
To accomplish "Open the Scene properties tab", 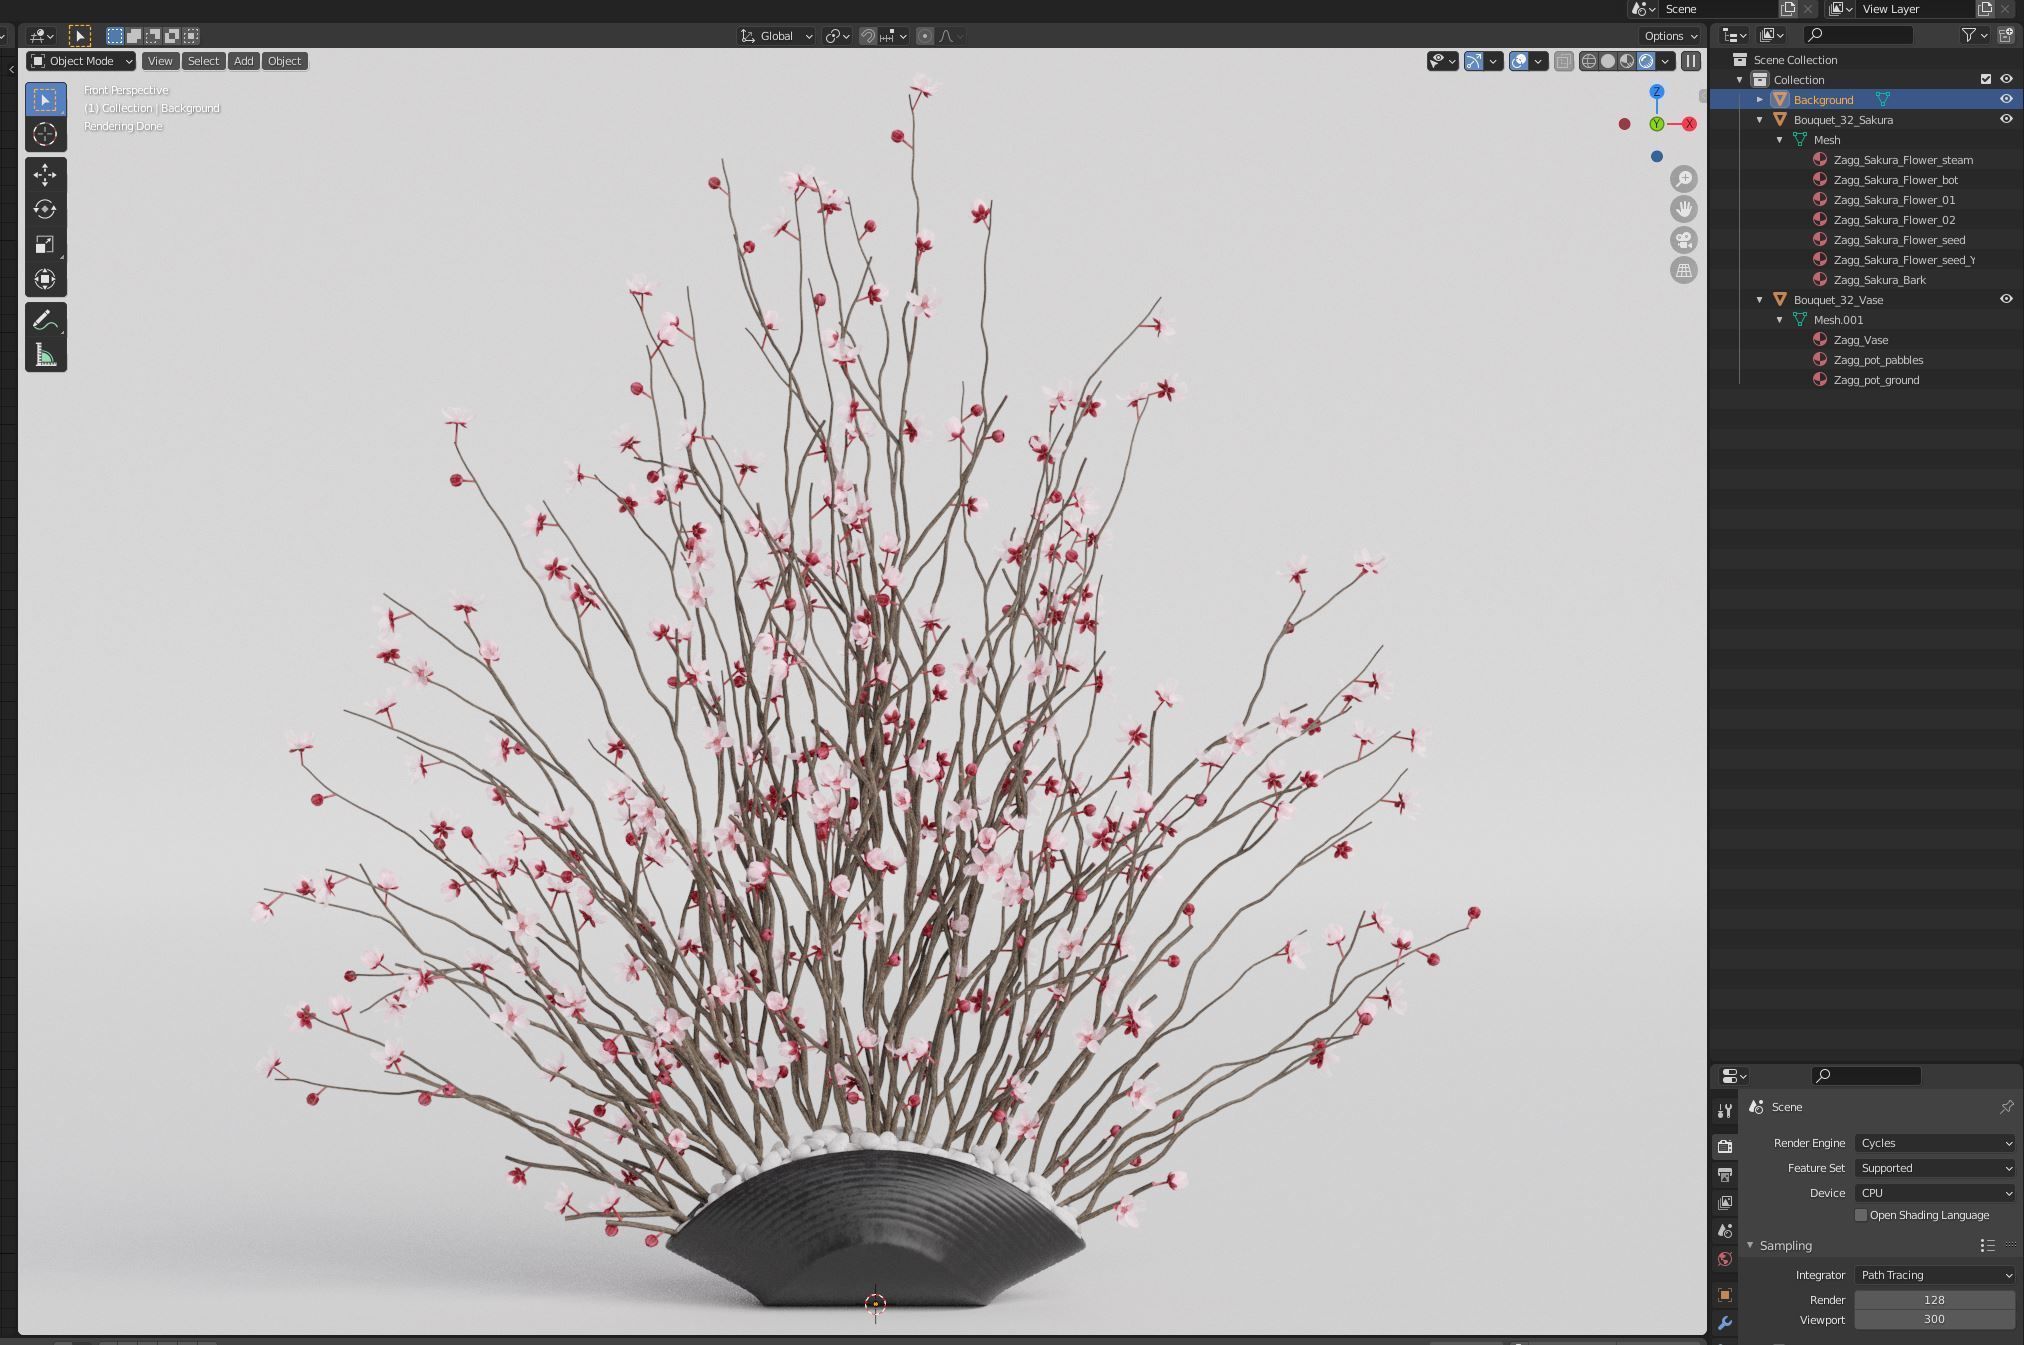I will [x=1725, y=1231].
